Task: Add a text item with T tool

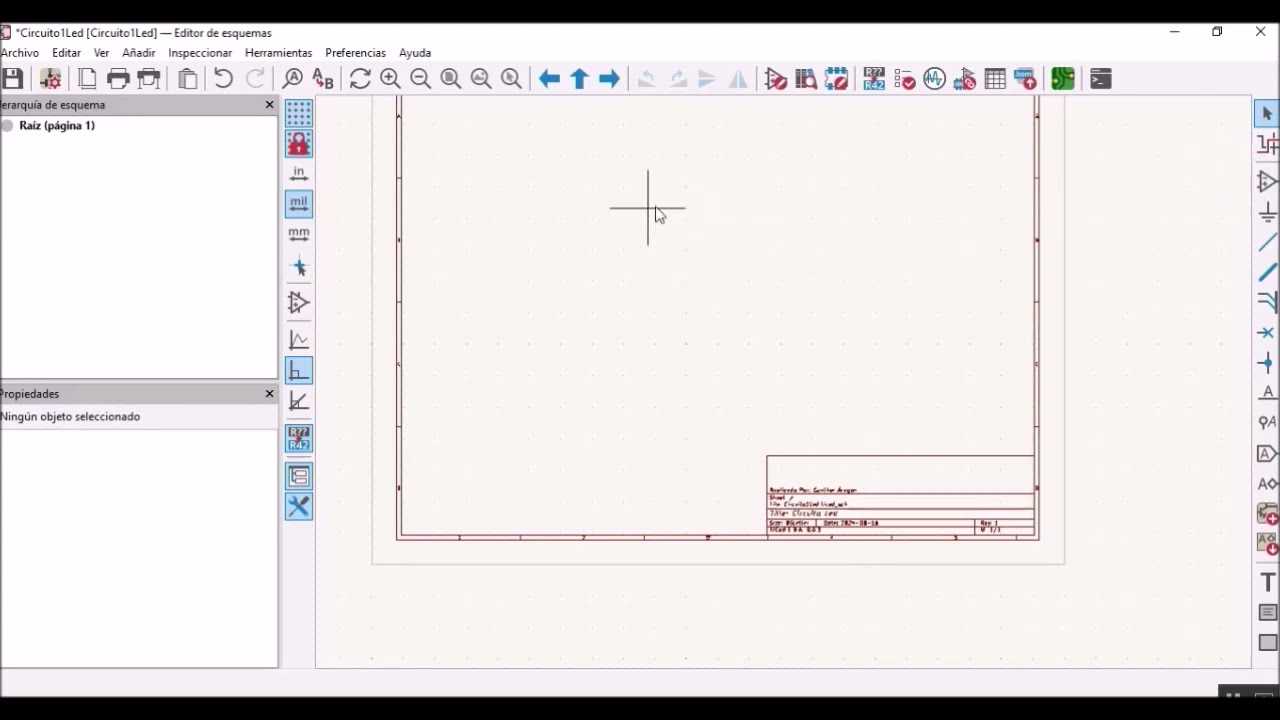Action: coord(1267,582)
